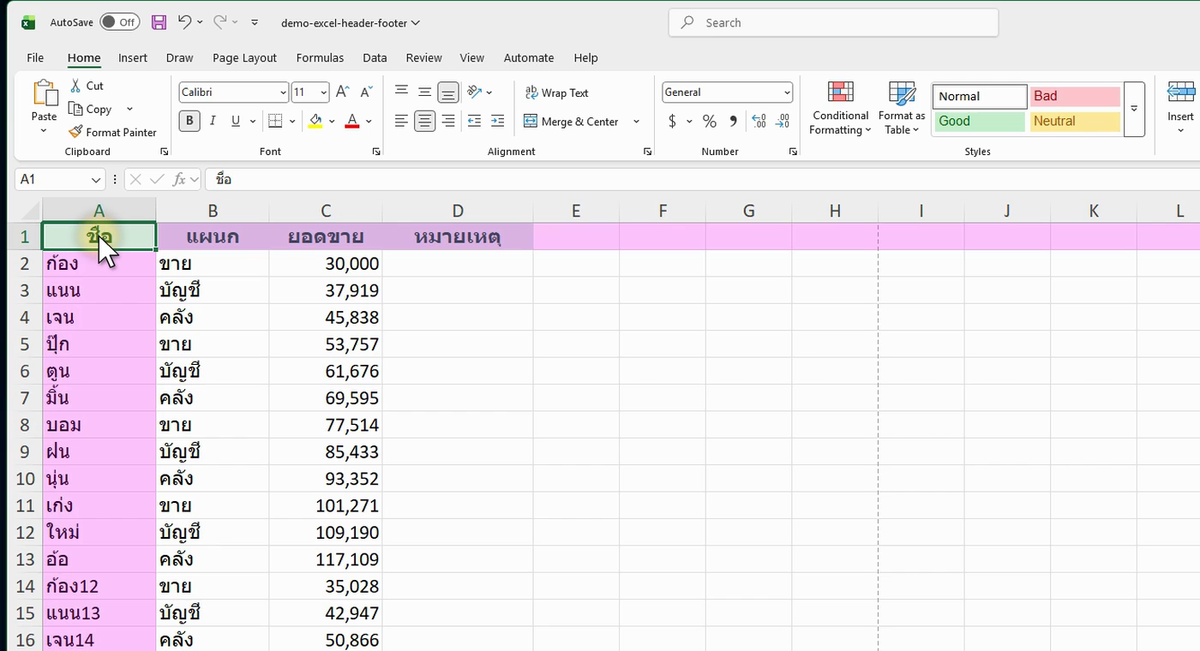Image resolution: width=1200 pixels, height=651 pixels.
Task: Click the Orientation text angle icon
Action: click(x=475, y=92)
